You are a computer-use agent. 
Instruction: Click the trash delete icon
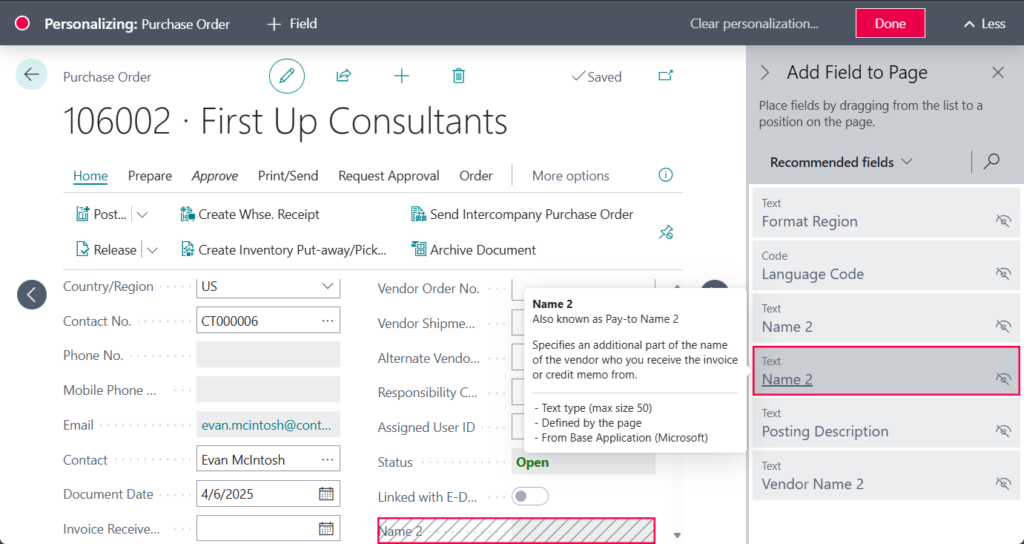pos(458,76)
